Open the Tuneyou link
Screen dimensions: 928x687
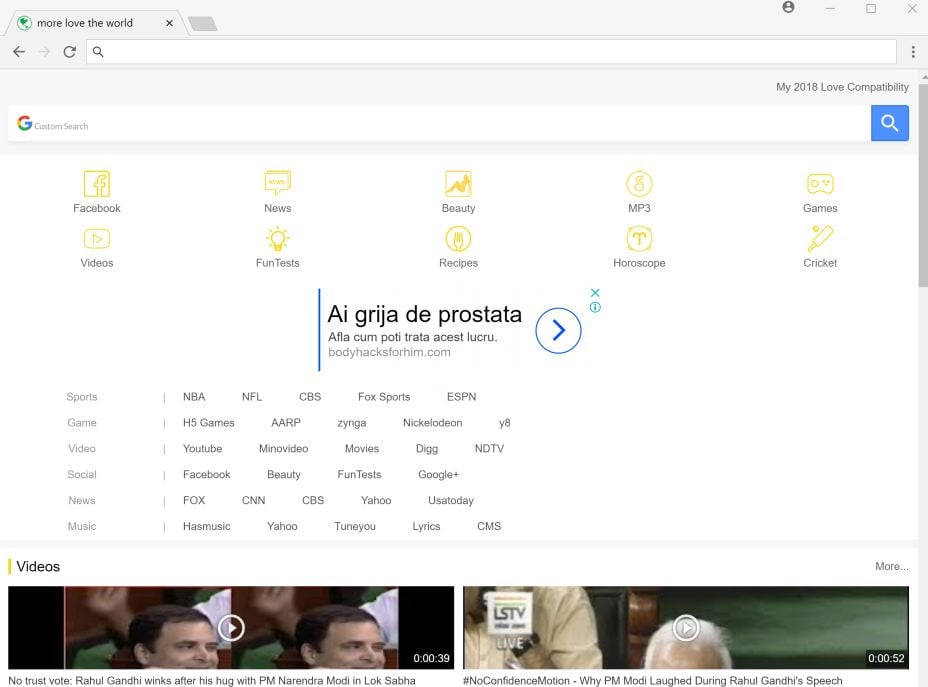355,526
